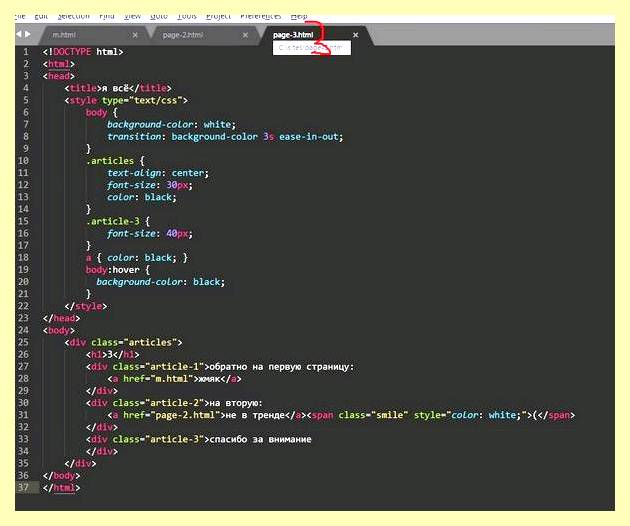The image size is (630, 526).
Task: Click the 'не в тренде' link text
Action: point(255,415)
